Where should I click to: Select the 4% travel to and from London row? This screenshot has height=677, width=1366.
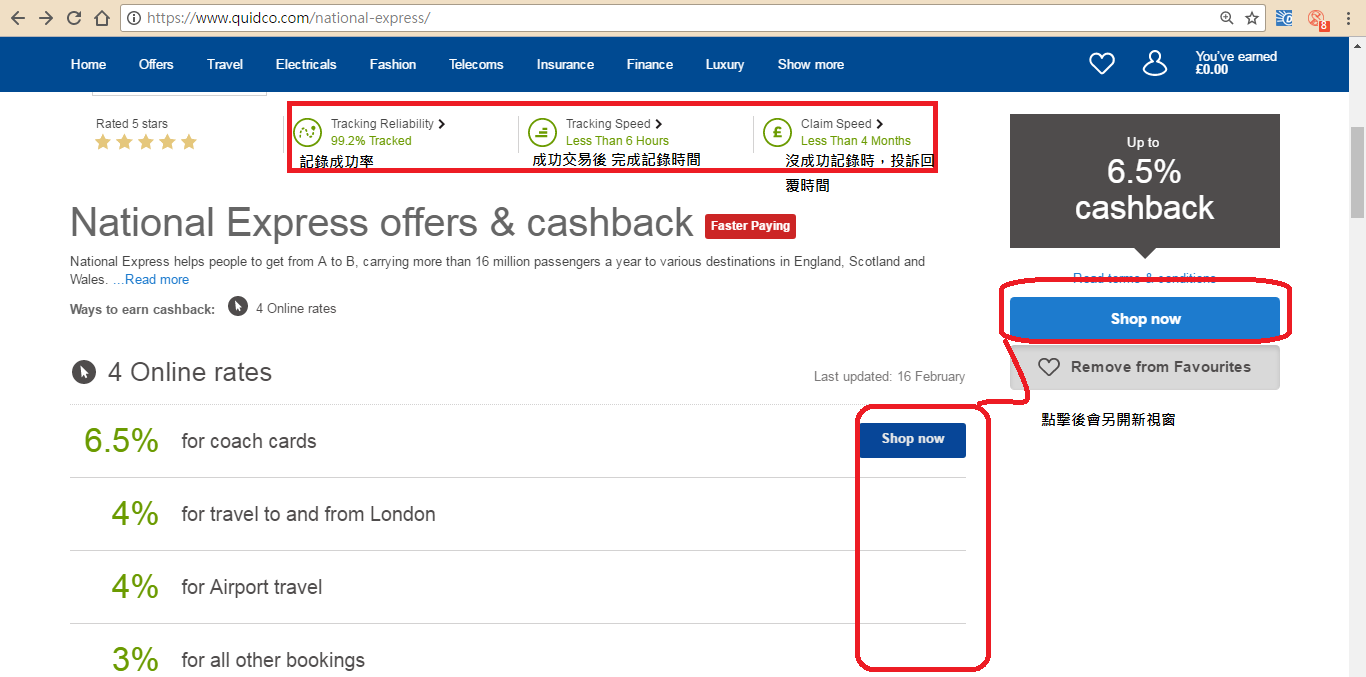click(x=518, y=514)
